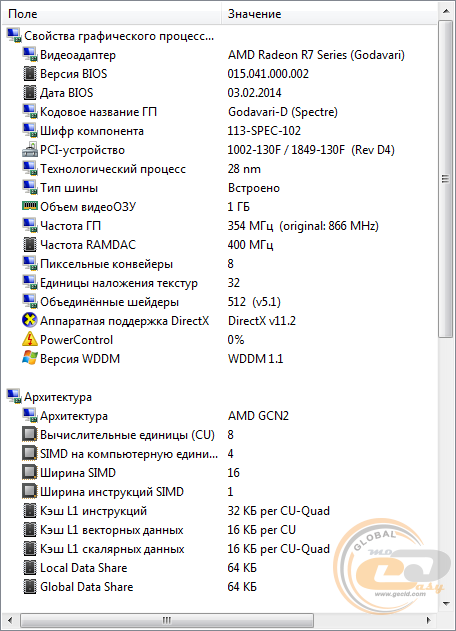
Task: Click the icon beside Тип шины
Action: coord(30,188)
